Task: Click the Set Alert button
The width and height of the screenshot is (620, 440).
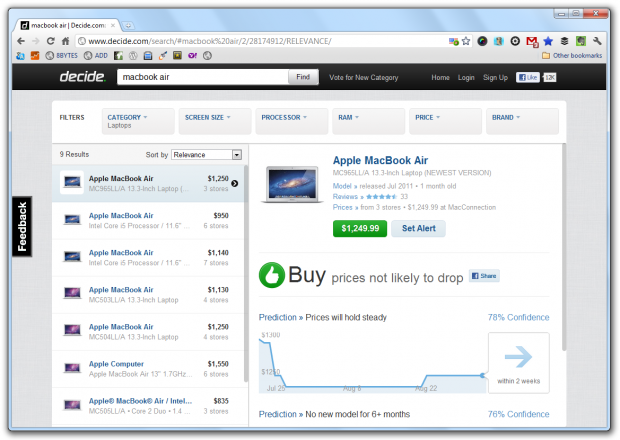Action: 418,228
